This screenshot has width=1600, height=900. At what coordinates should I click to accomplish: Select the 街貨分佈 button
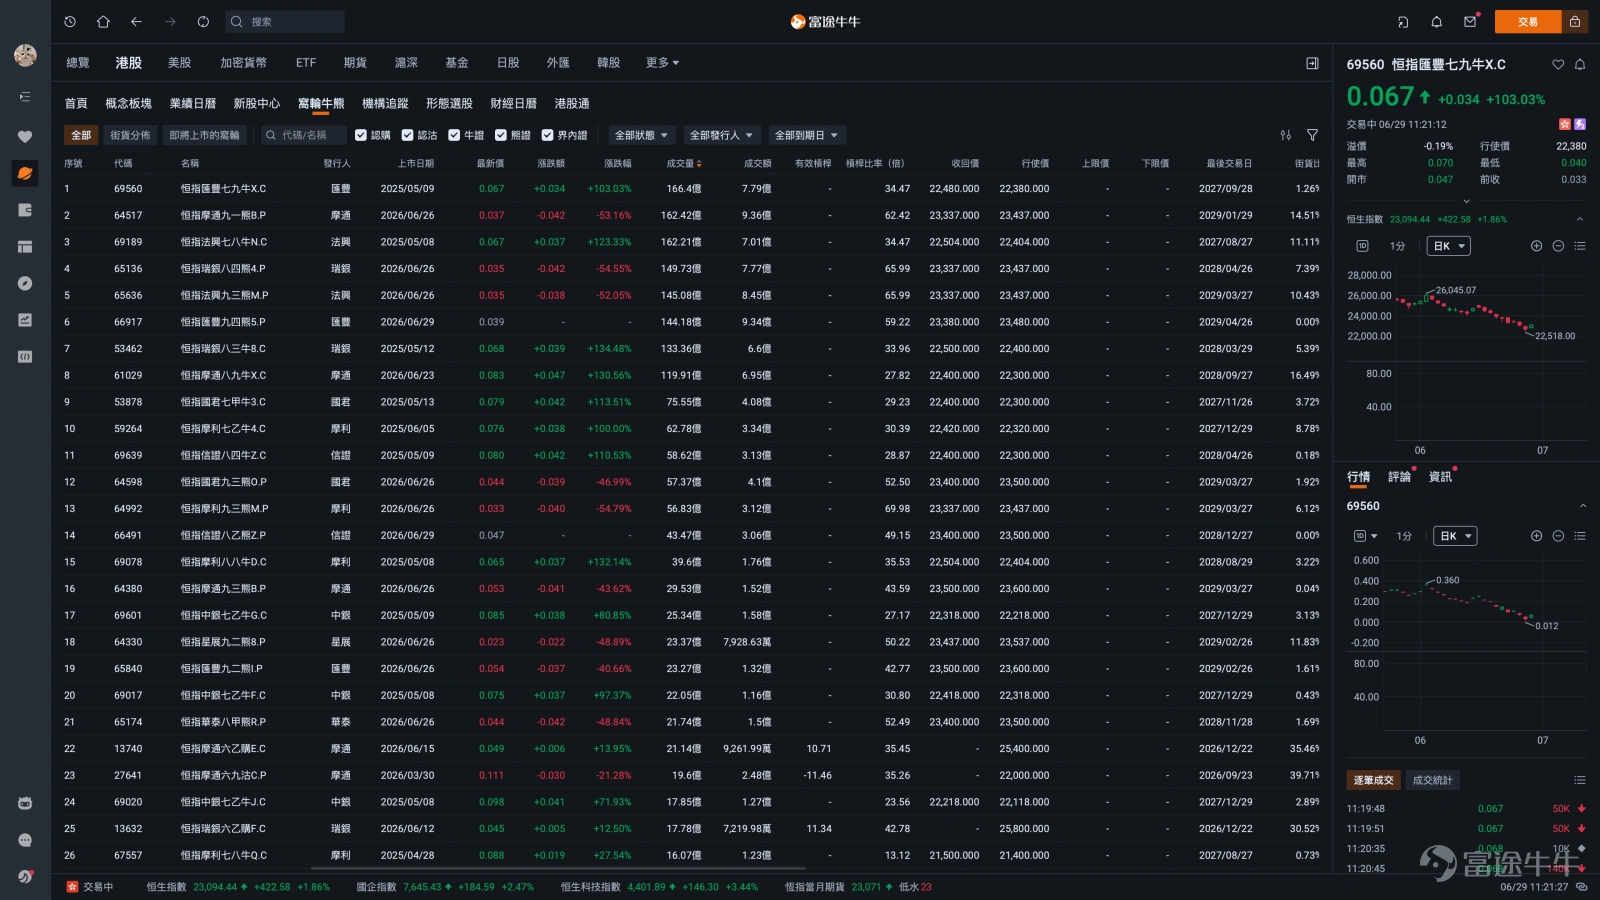(x=130, y=135)
